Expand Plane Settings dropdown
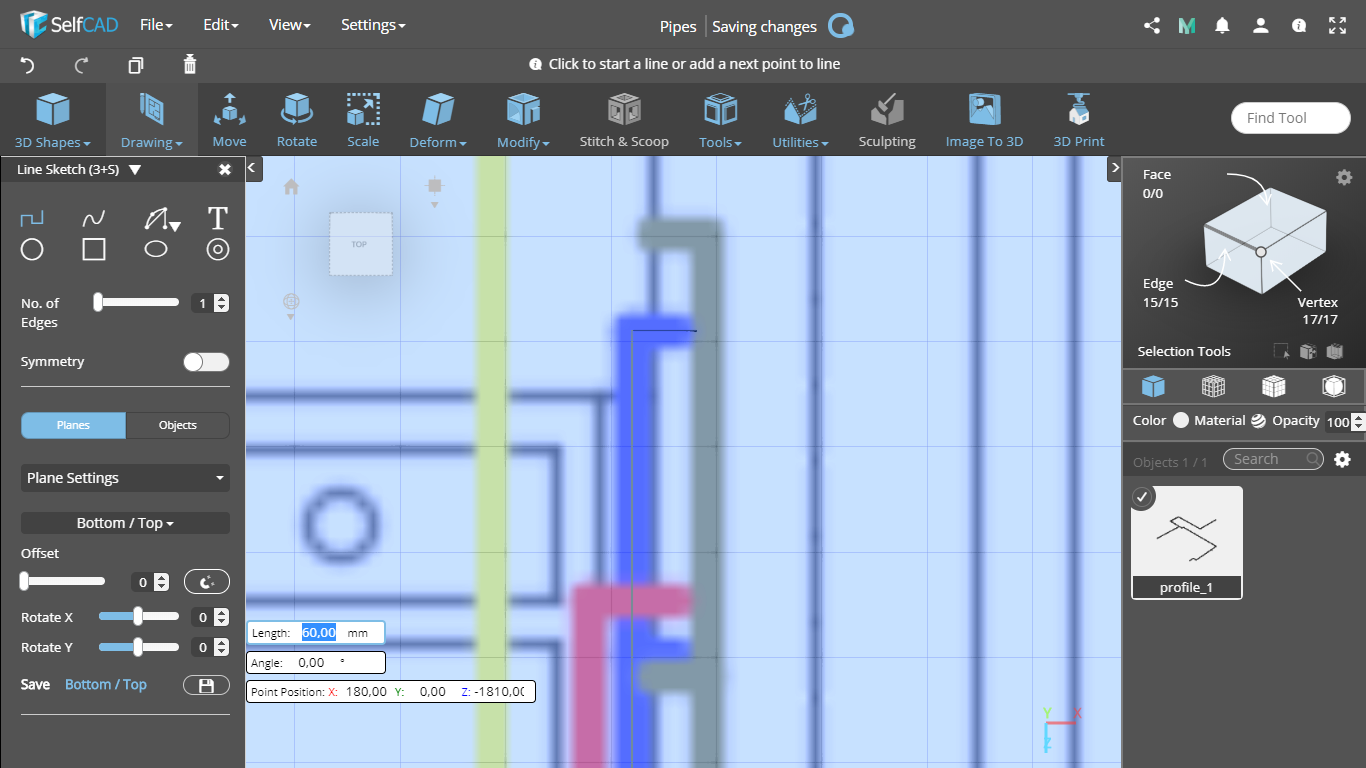Image resolution: width=1366 pixels, height=768 pixels. pos(125,478)
